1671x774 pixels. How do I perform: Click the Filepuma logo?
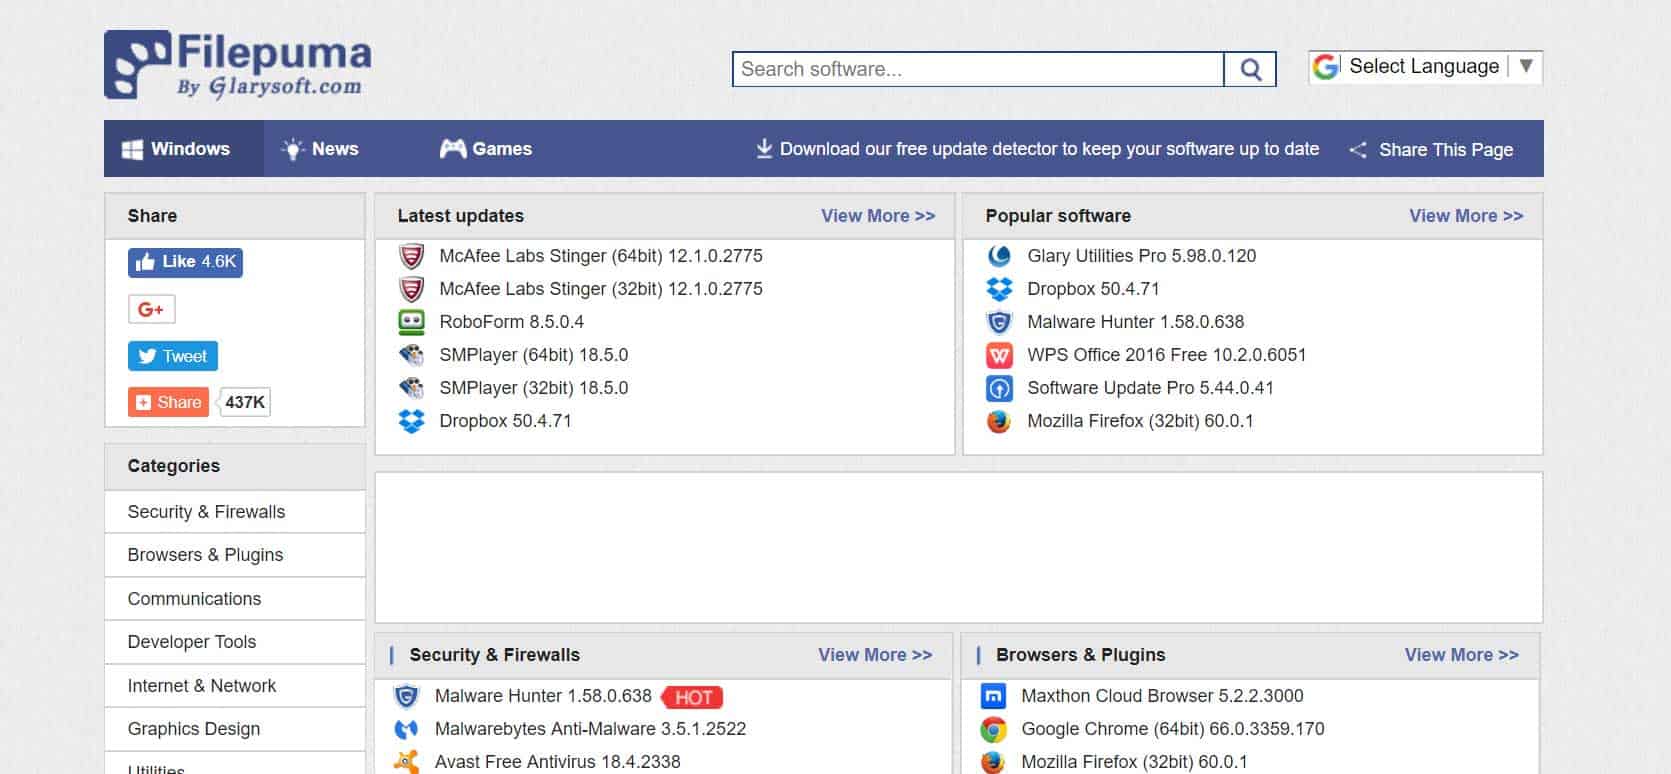click(x=238, y=65)
